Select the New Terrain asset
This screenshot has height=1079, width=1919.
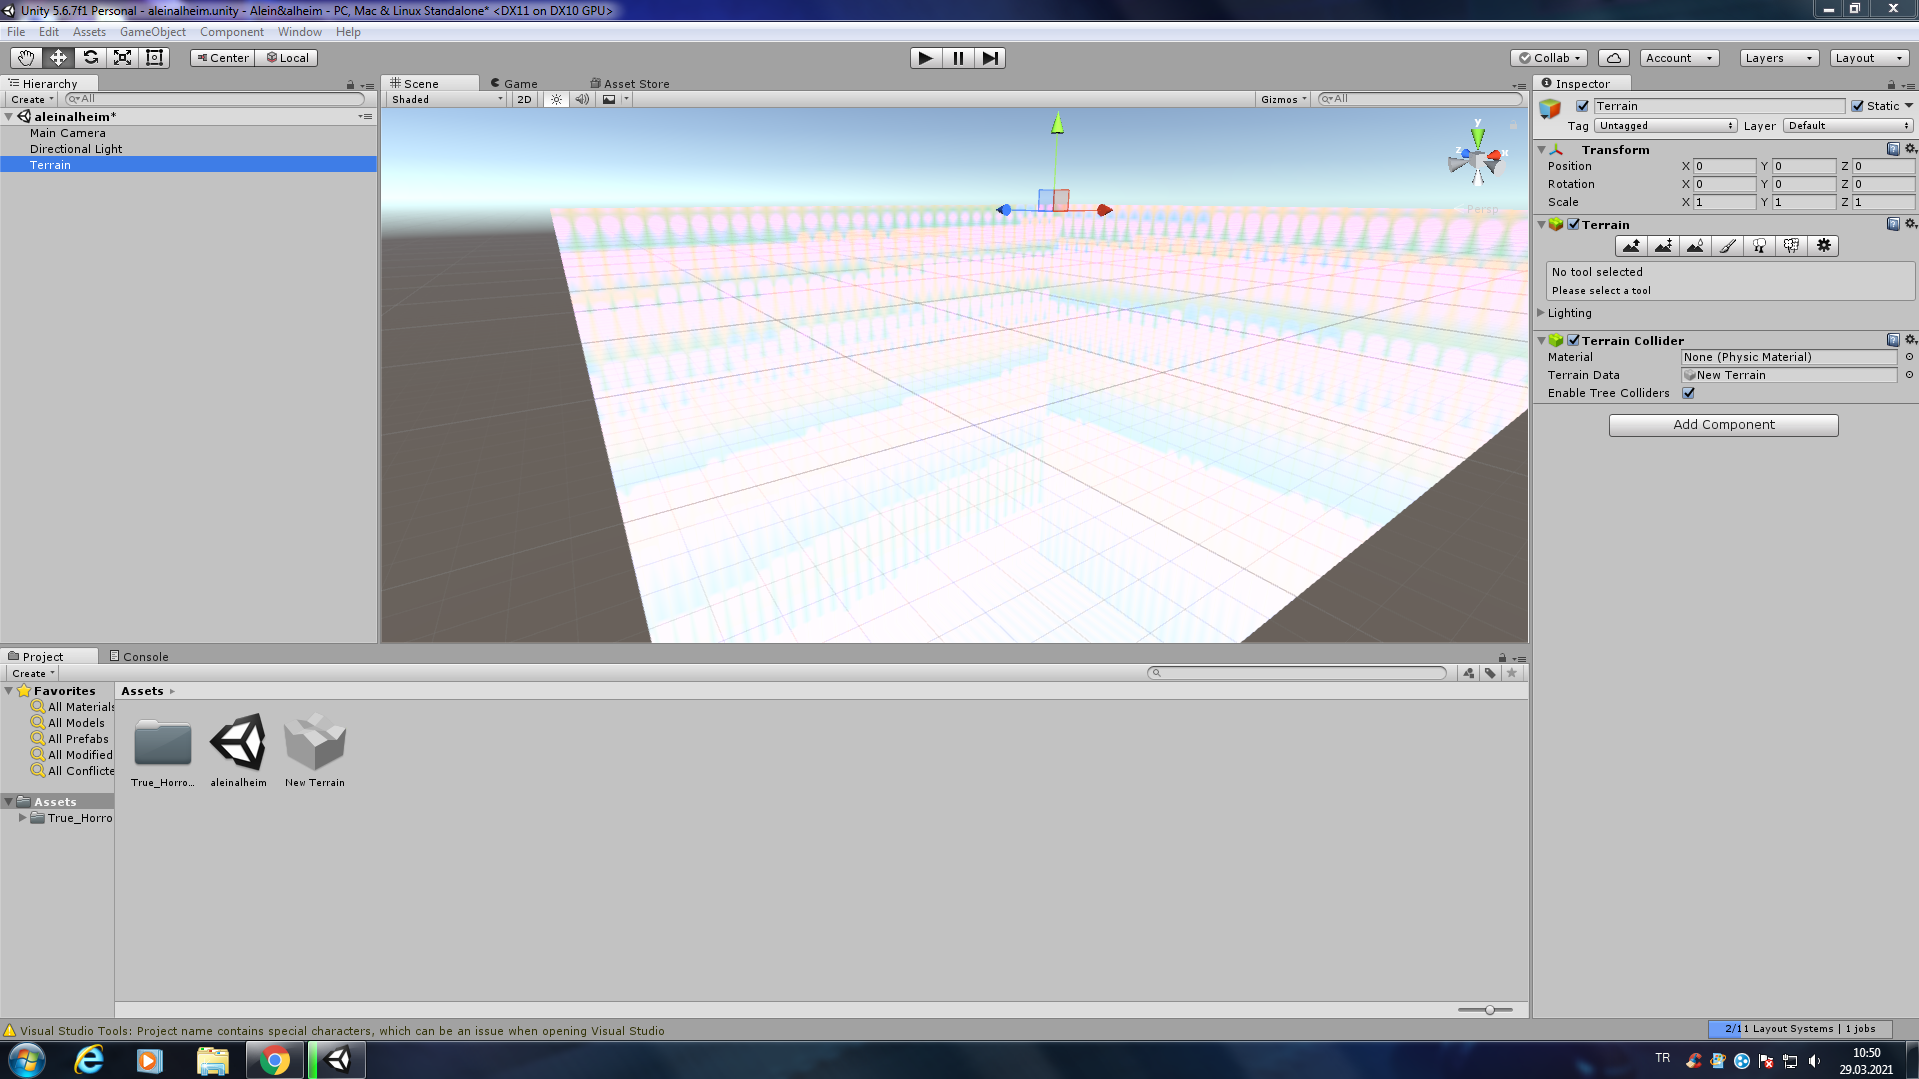pos(314,750)
